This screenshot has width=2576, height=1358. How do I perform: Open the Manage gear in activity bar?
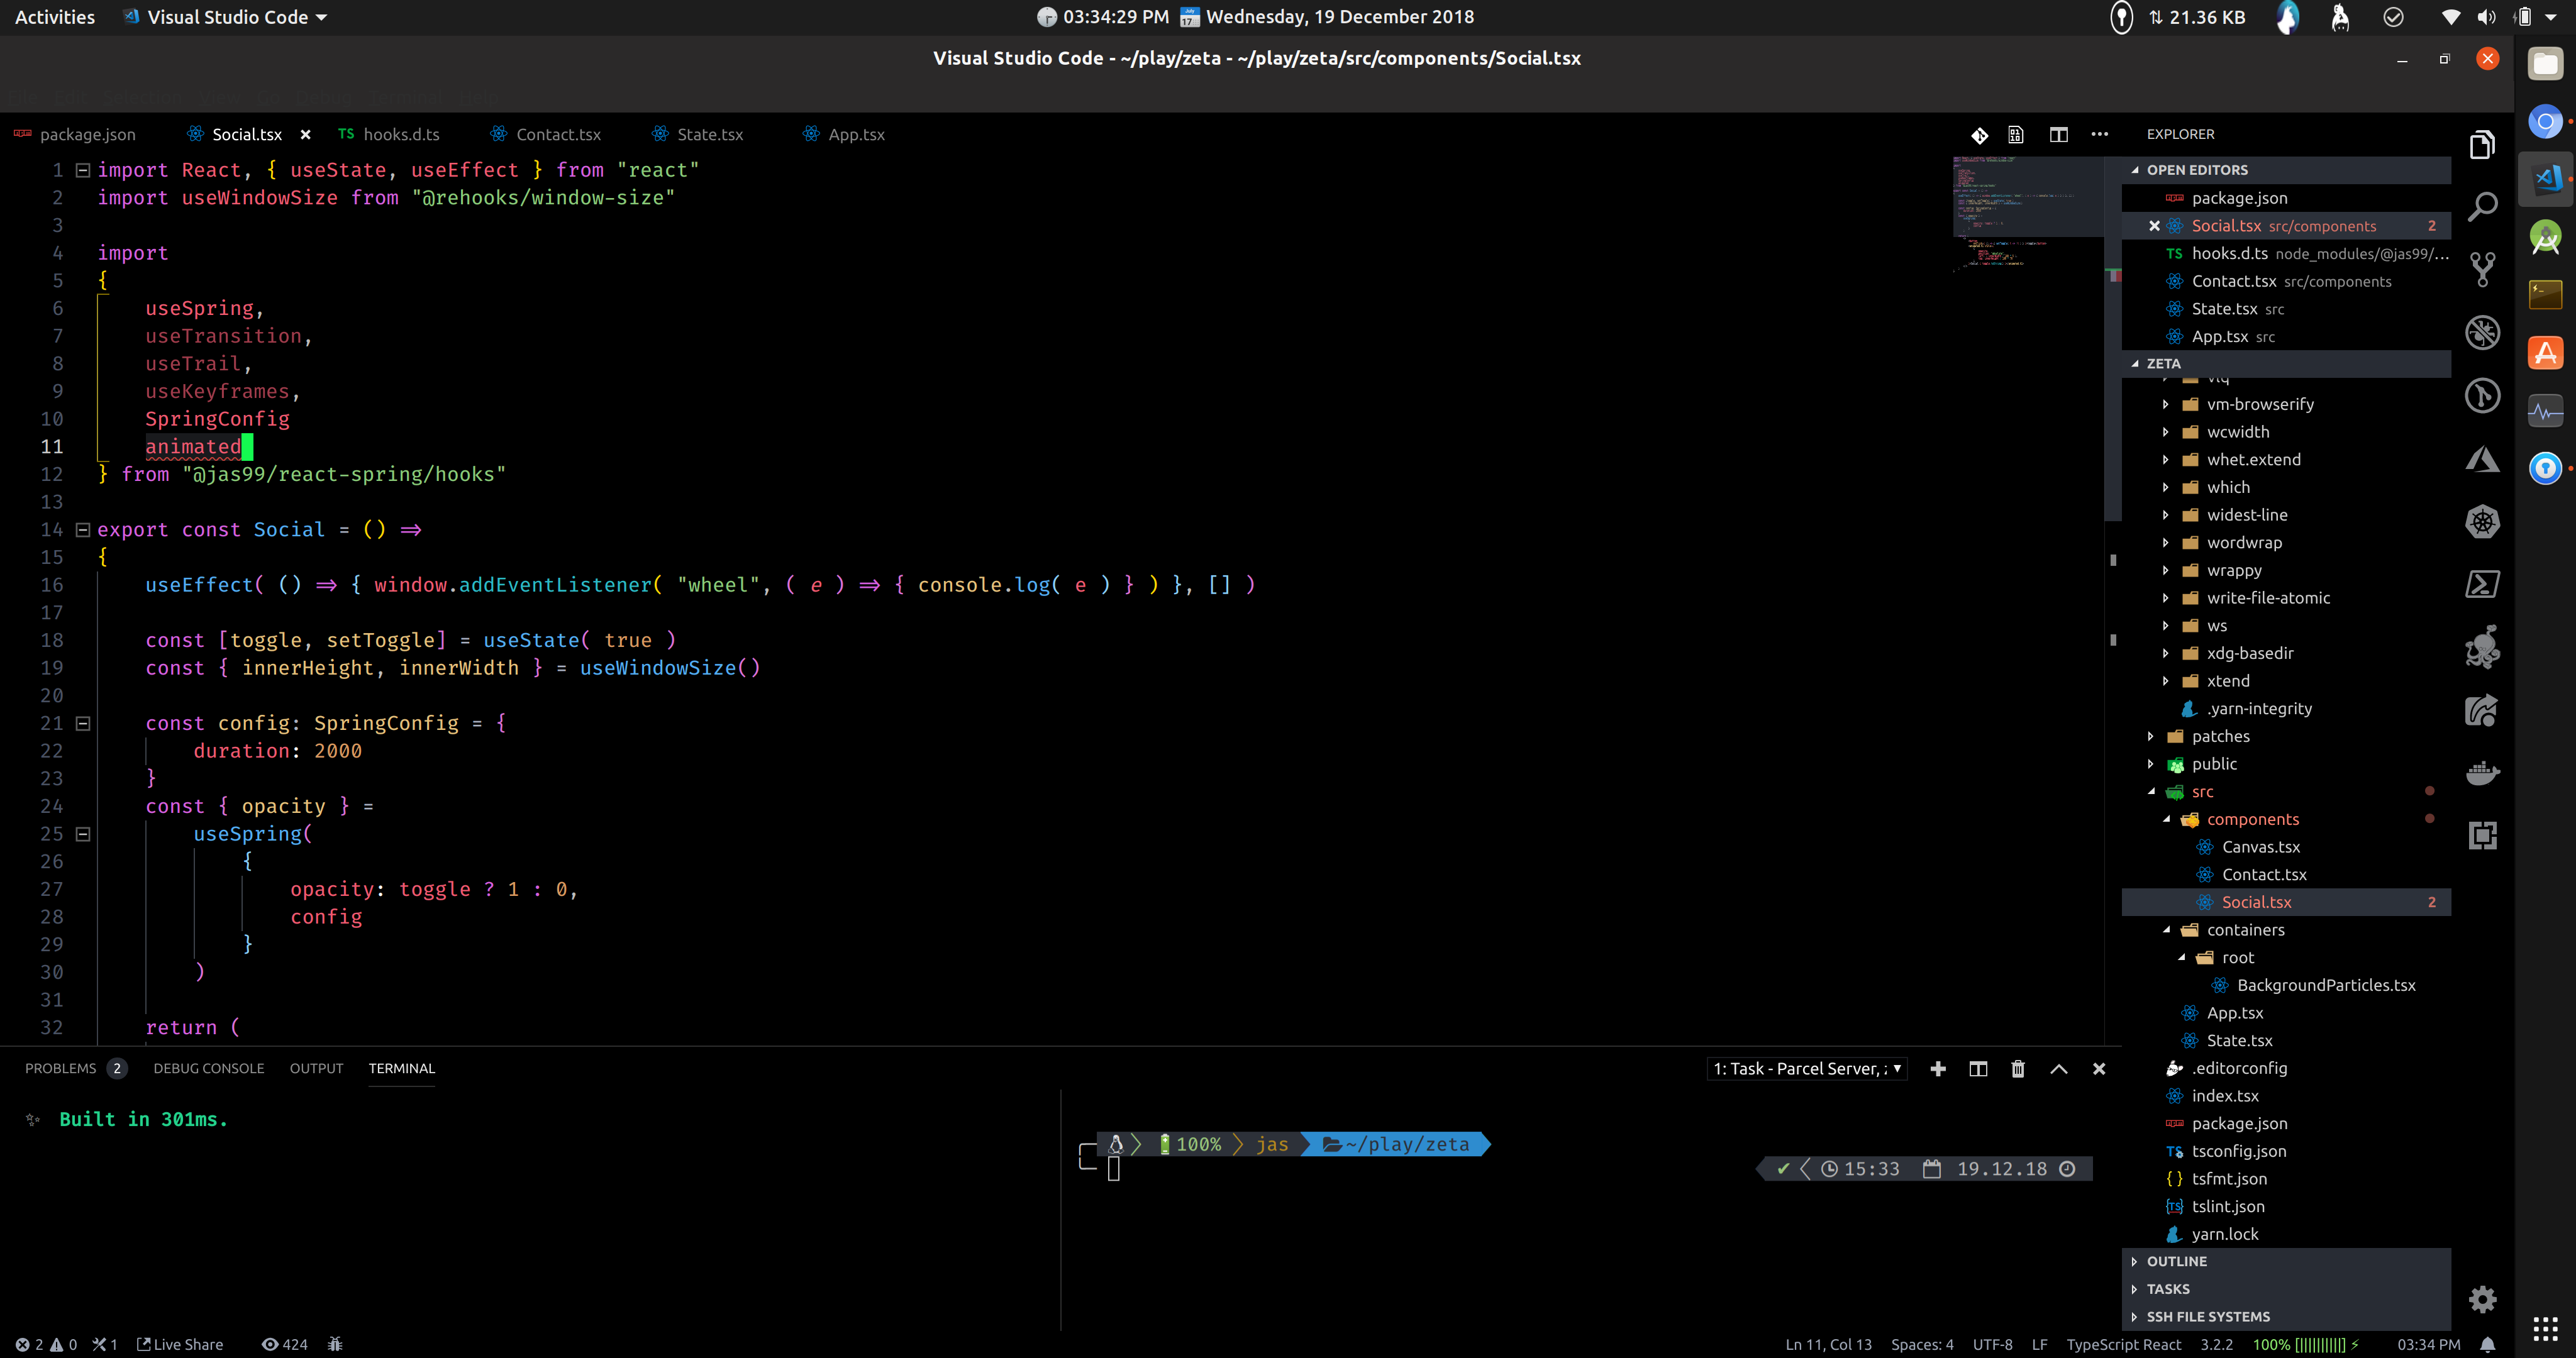click(2482, 1299)
